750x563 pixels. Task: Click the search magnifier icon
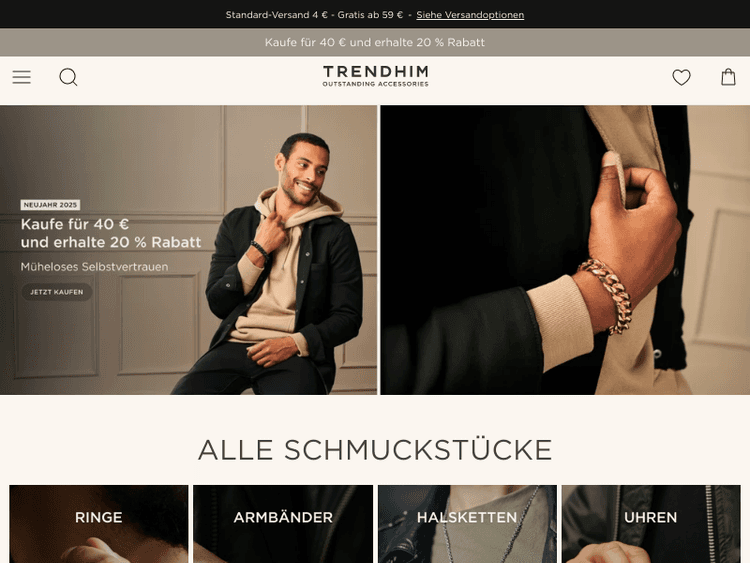tap(68, 77)
